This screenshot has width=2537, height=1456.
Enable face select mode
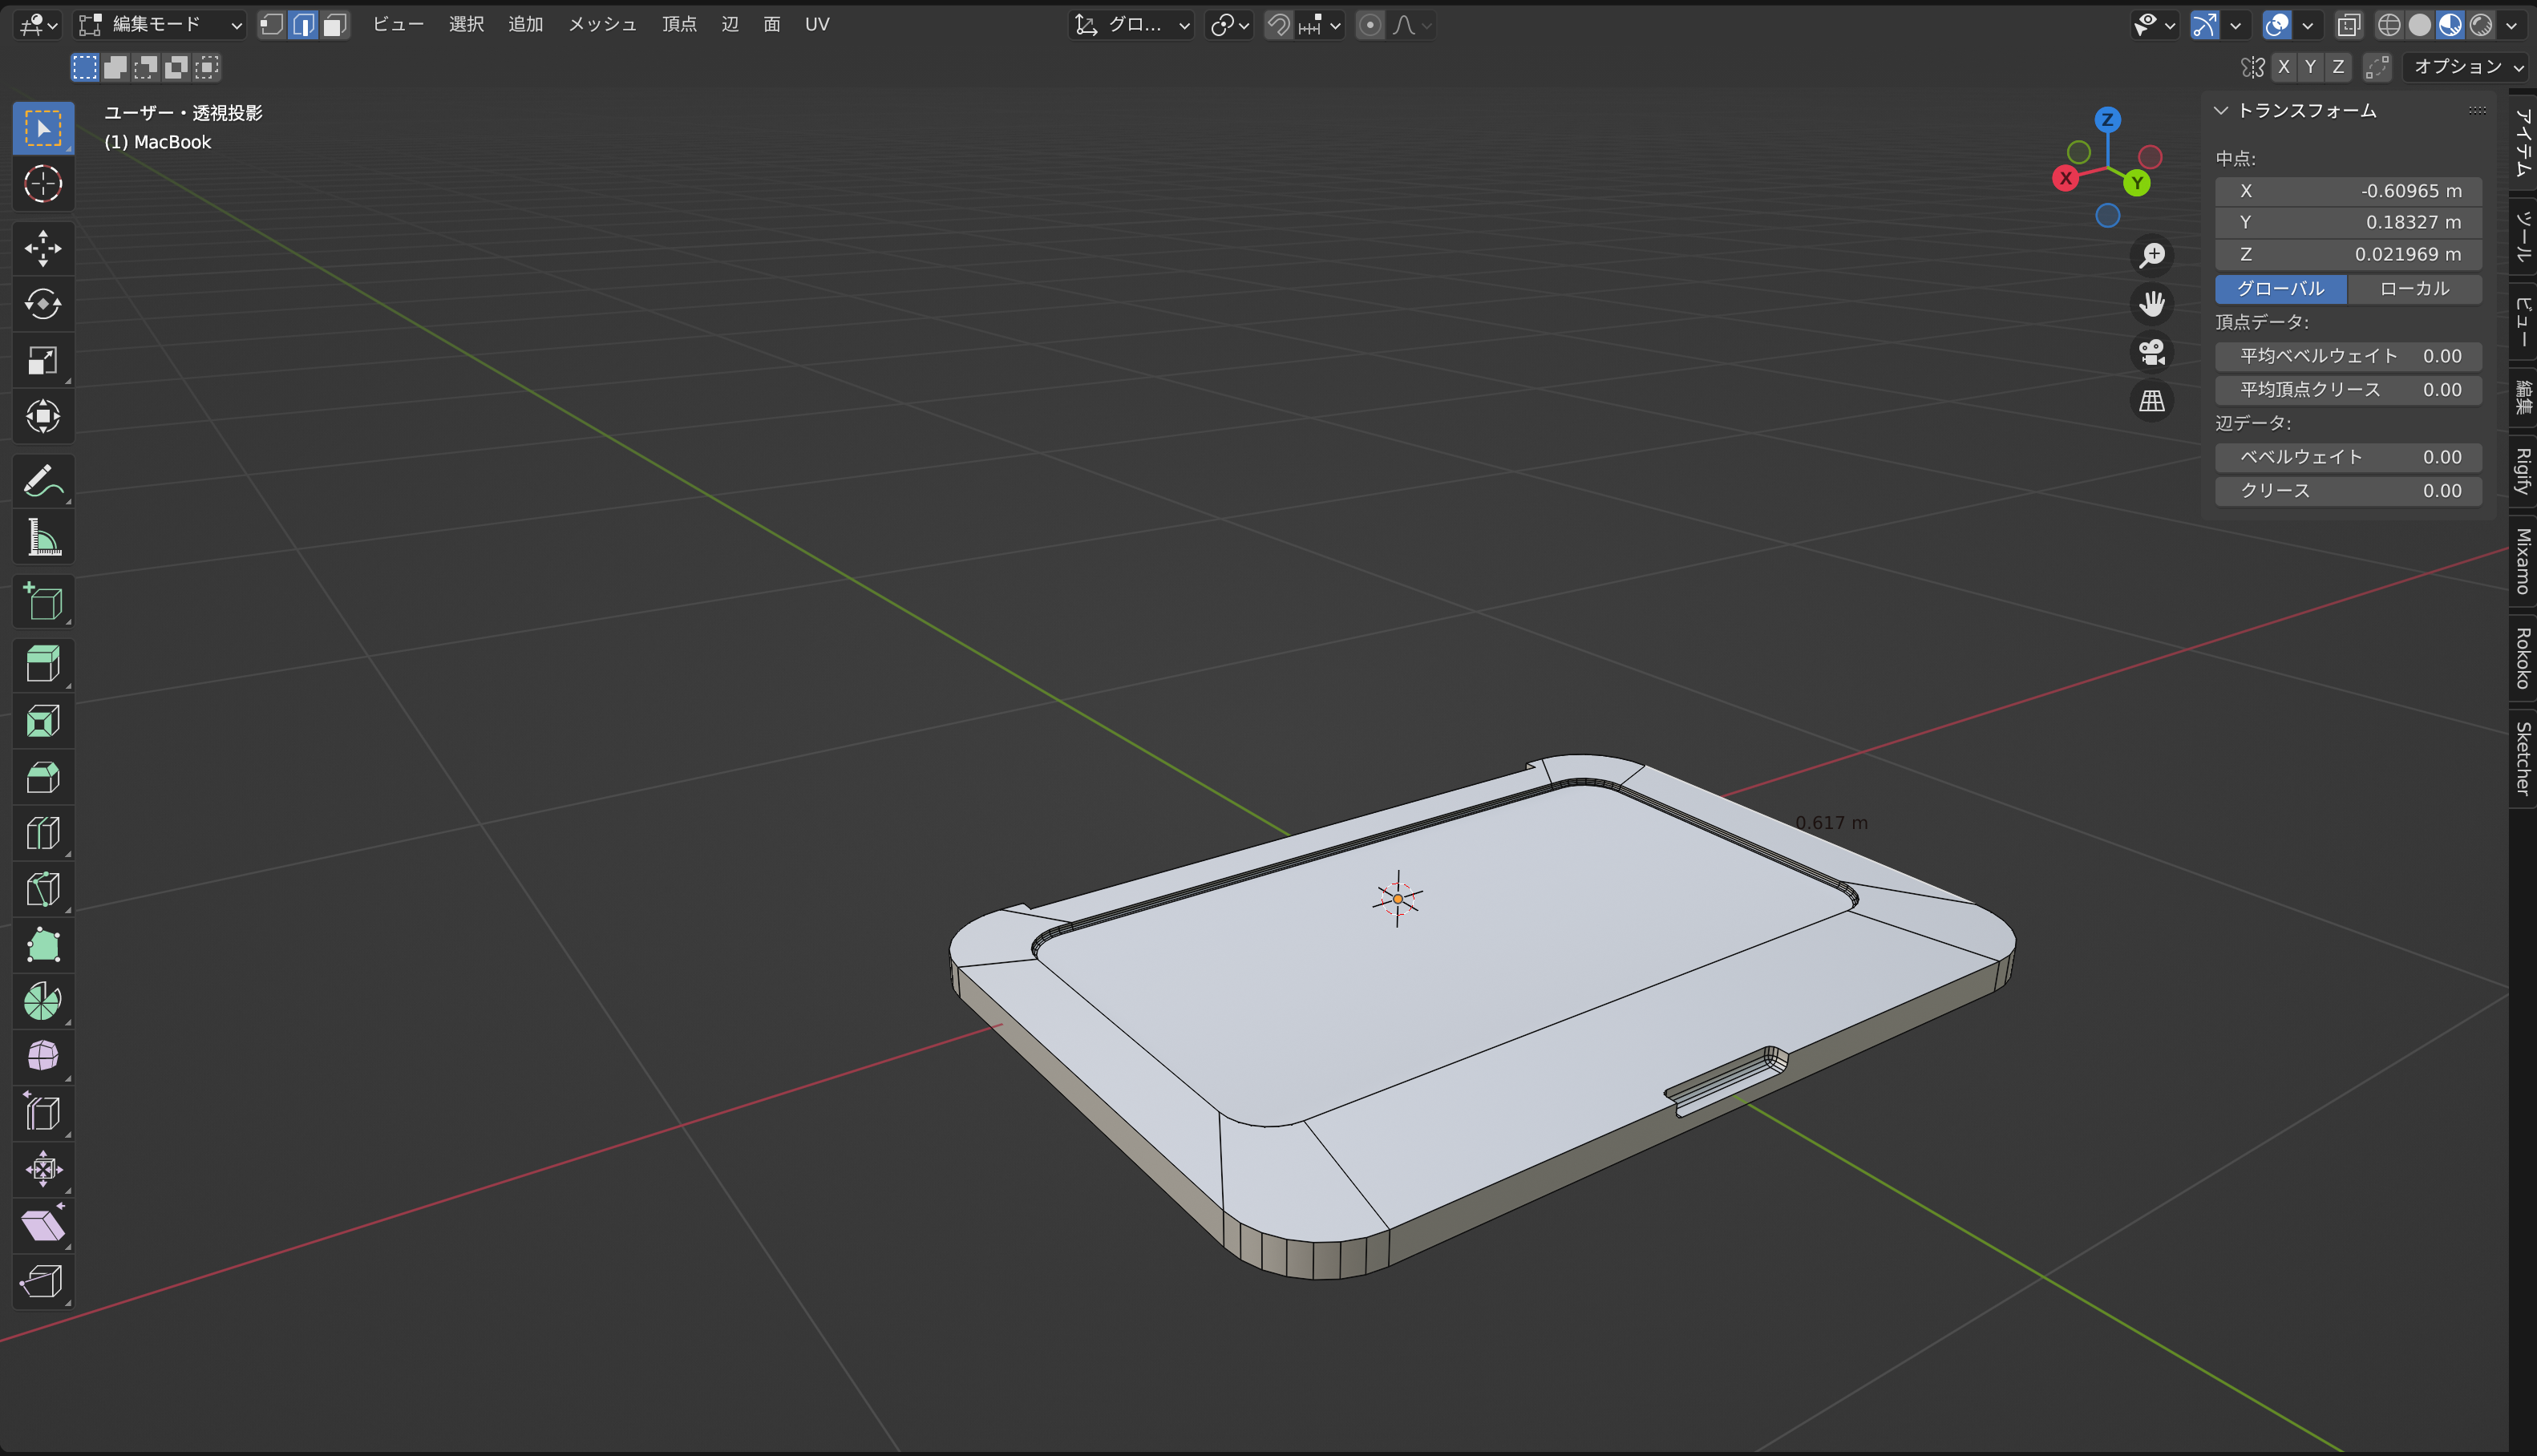(x=335, y=25)
